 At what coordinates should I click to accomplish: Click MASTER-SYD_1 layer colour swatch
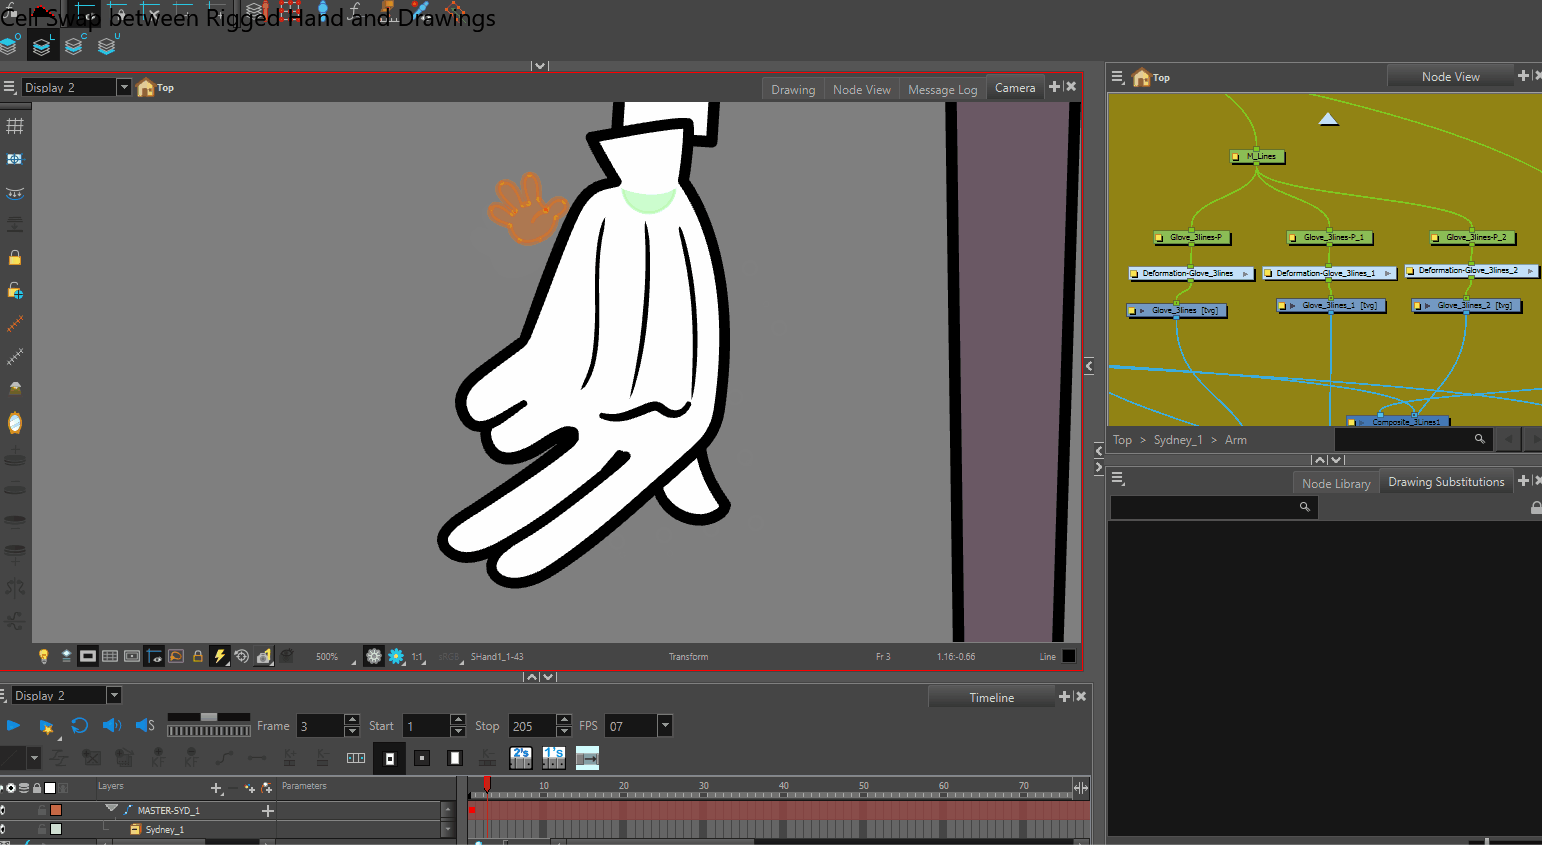56,810
